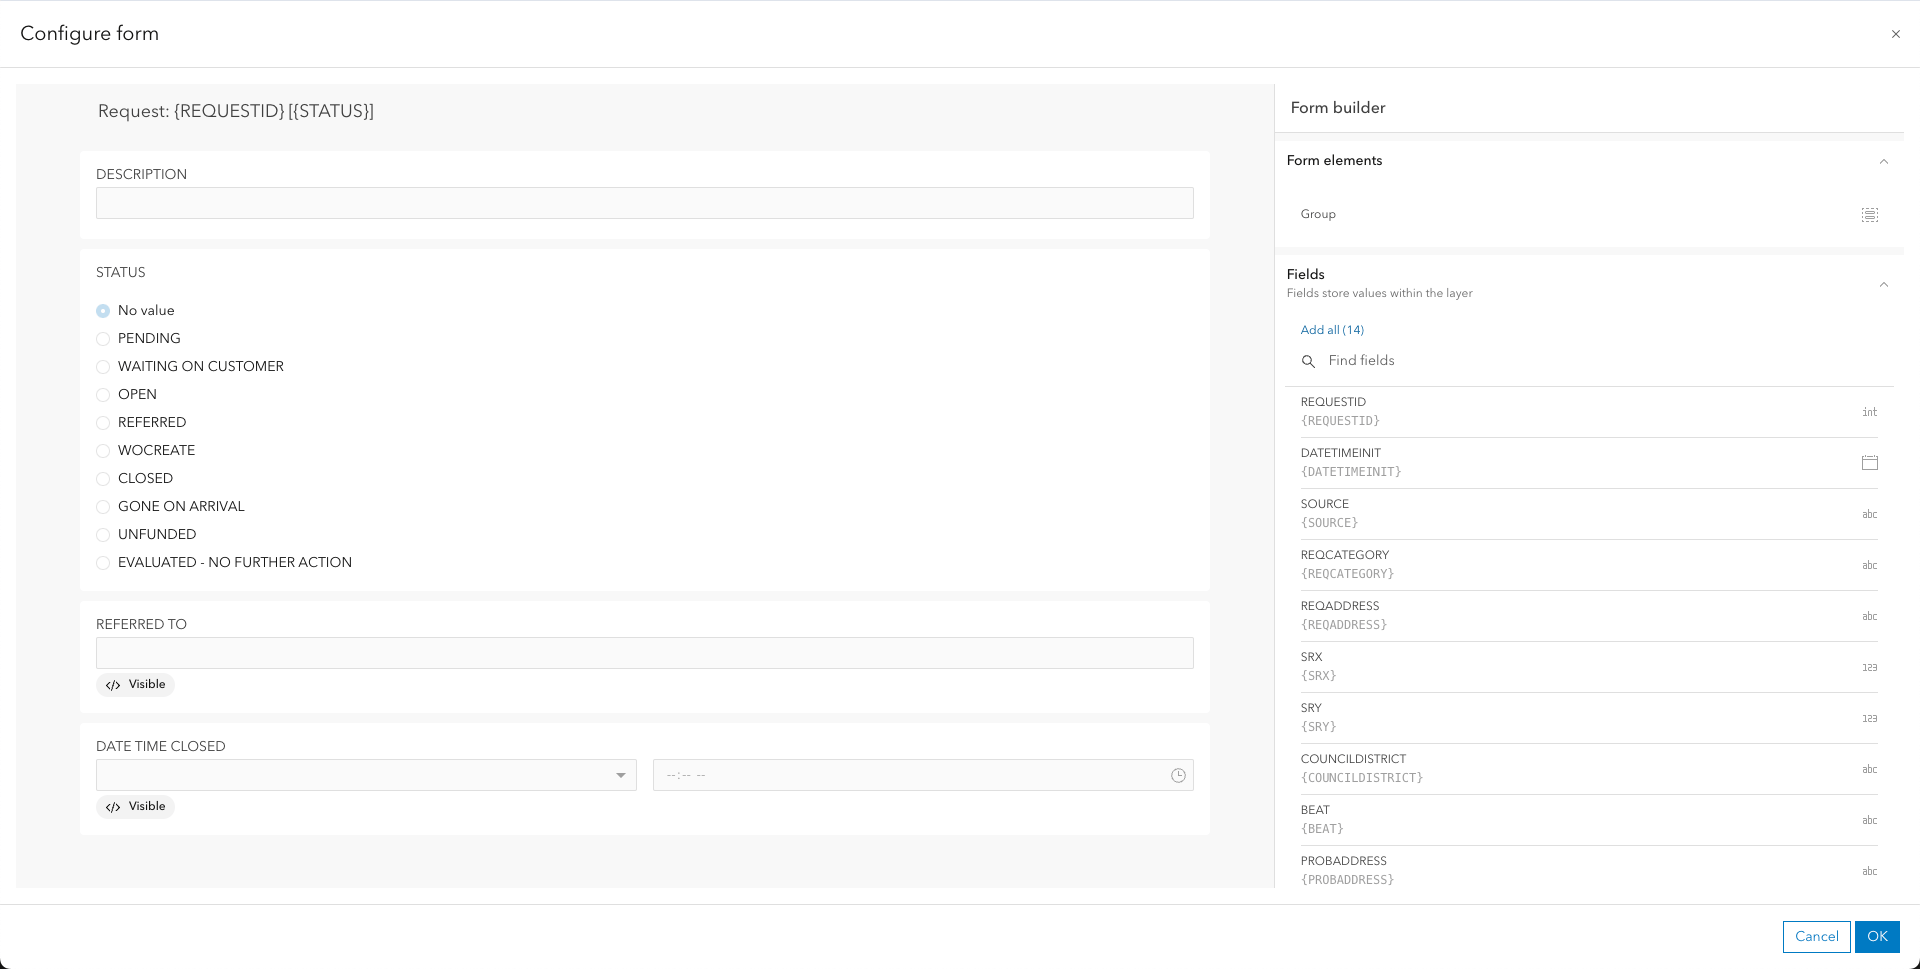The width and height of the screenshot is (1920, 969).
Task: Toggle Visible expression for REFERRED TO
Action: coord(134,684)
